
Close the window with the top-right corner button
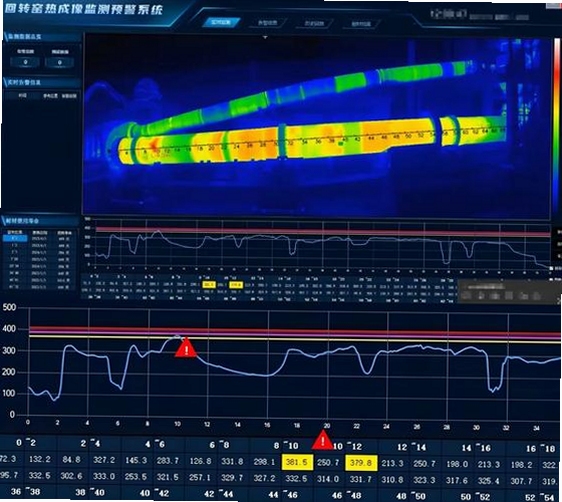tap(554, 6)
